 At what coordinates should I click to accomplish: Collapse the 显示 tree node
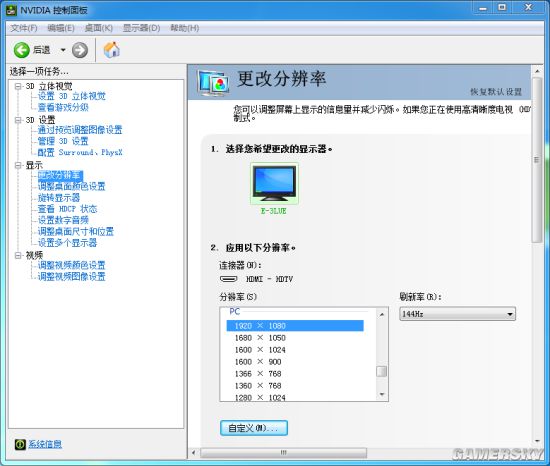click(x=18, y=165)
